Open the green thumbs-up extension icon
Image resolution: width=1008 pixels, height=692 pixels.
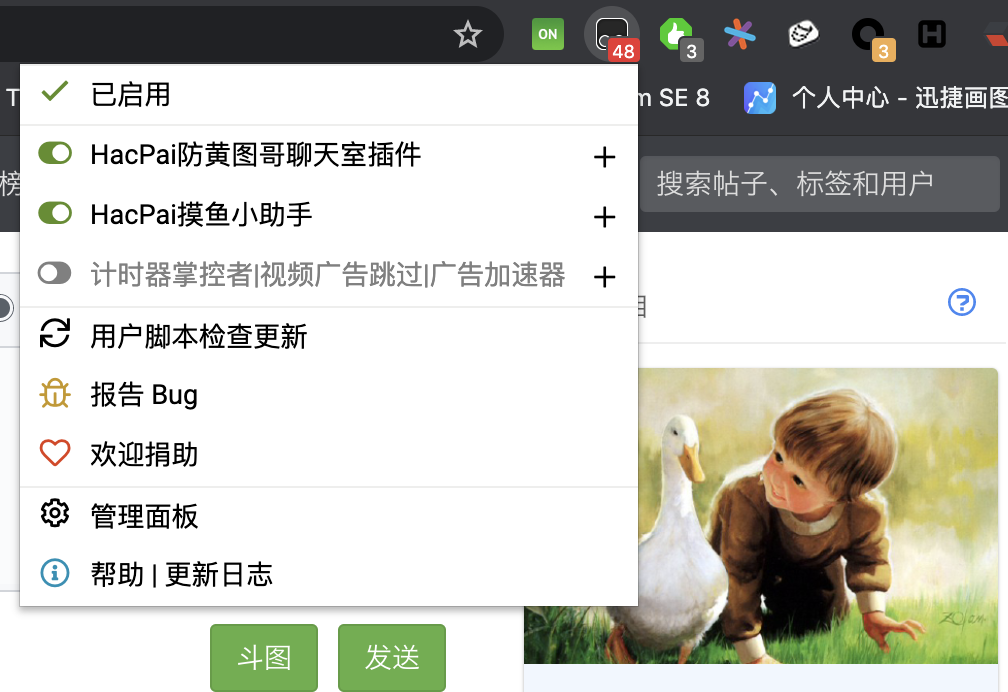678,35
